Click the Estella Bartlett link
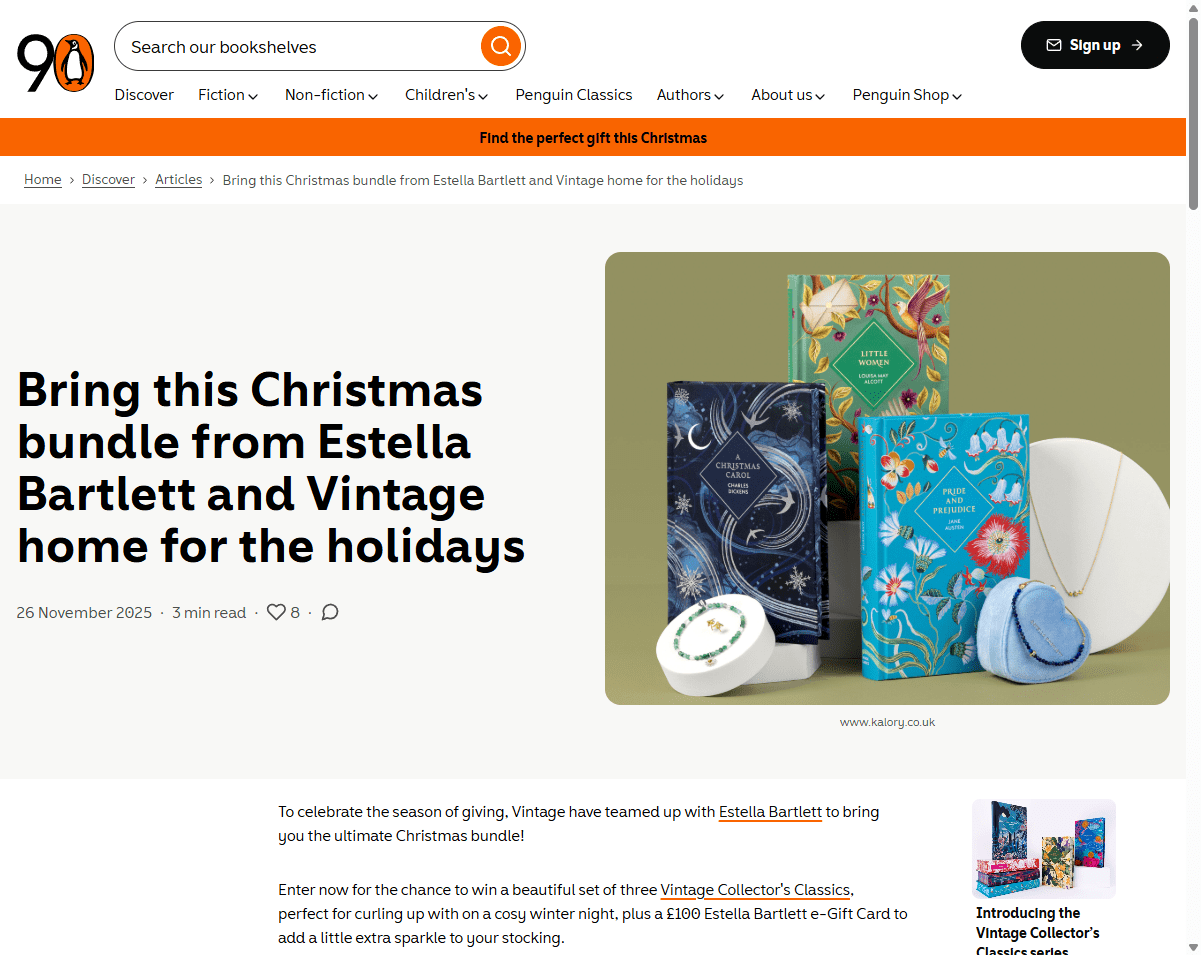This screenshot has width=1201, height=955. pos(770,812)
